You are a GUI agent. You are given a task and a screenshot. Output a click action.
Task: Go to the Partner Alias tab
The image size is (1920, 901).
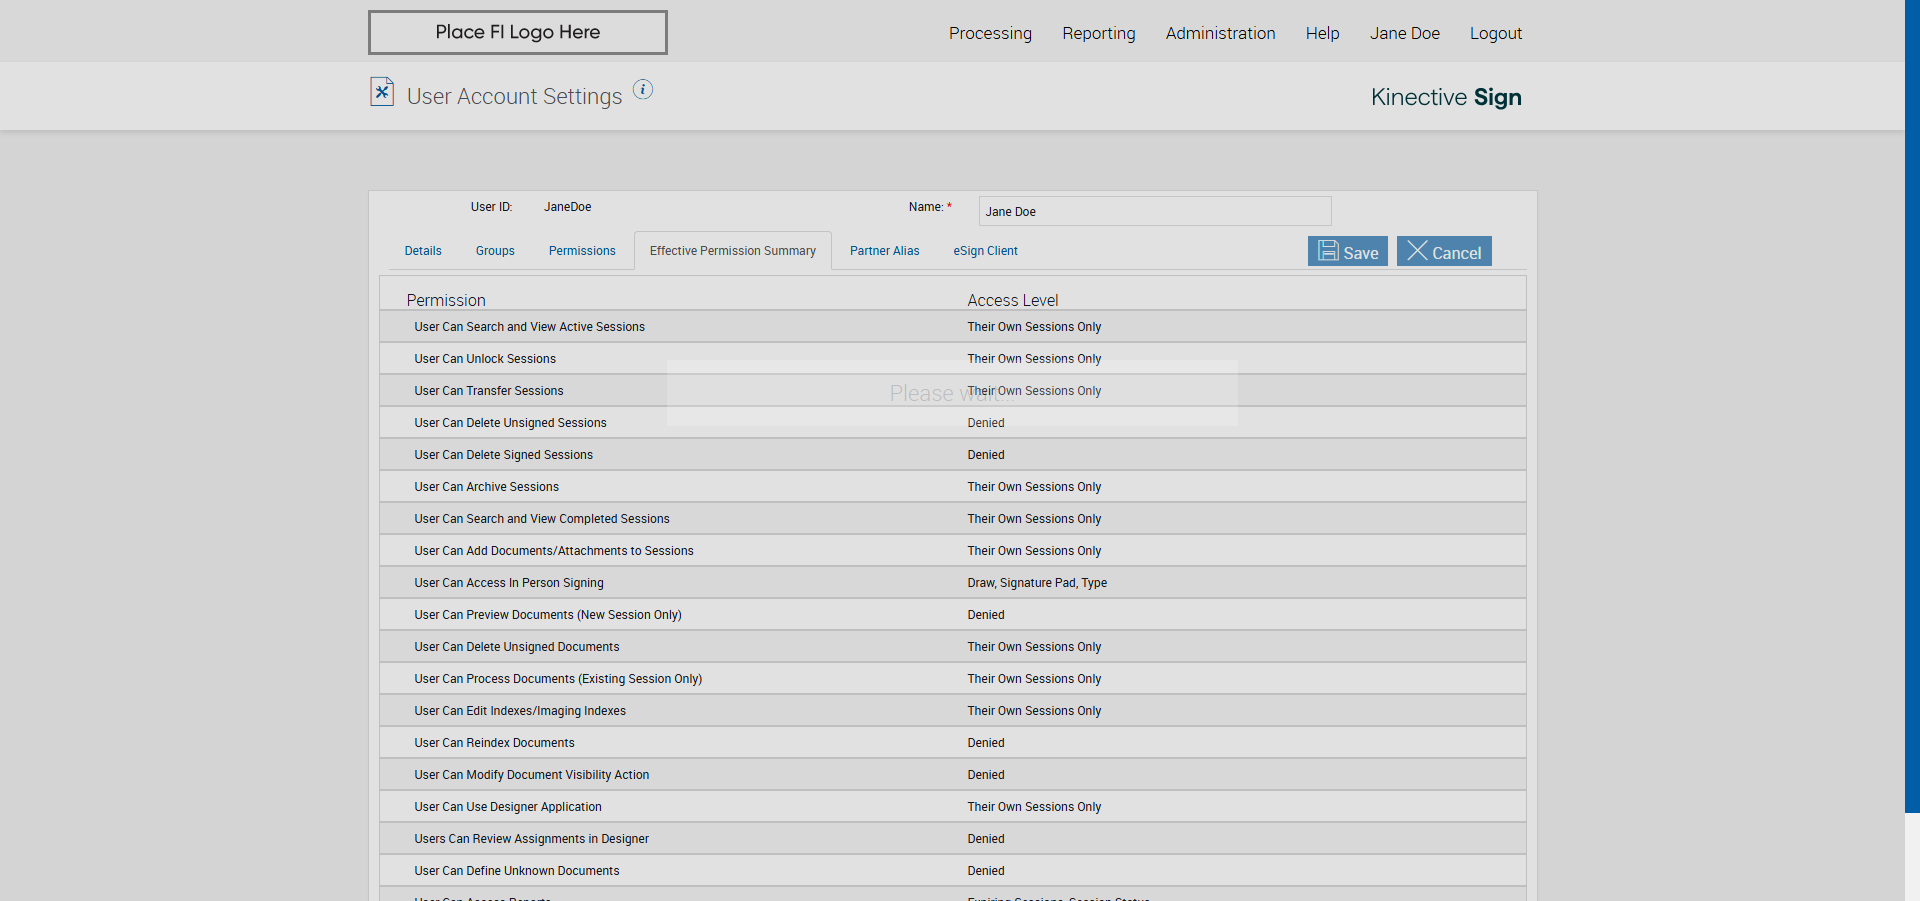point(884,251)
